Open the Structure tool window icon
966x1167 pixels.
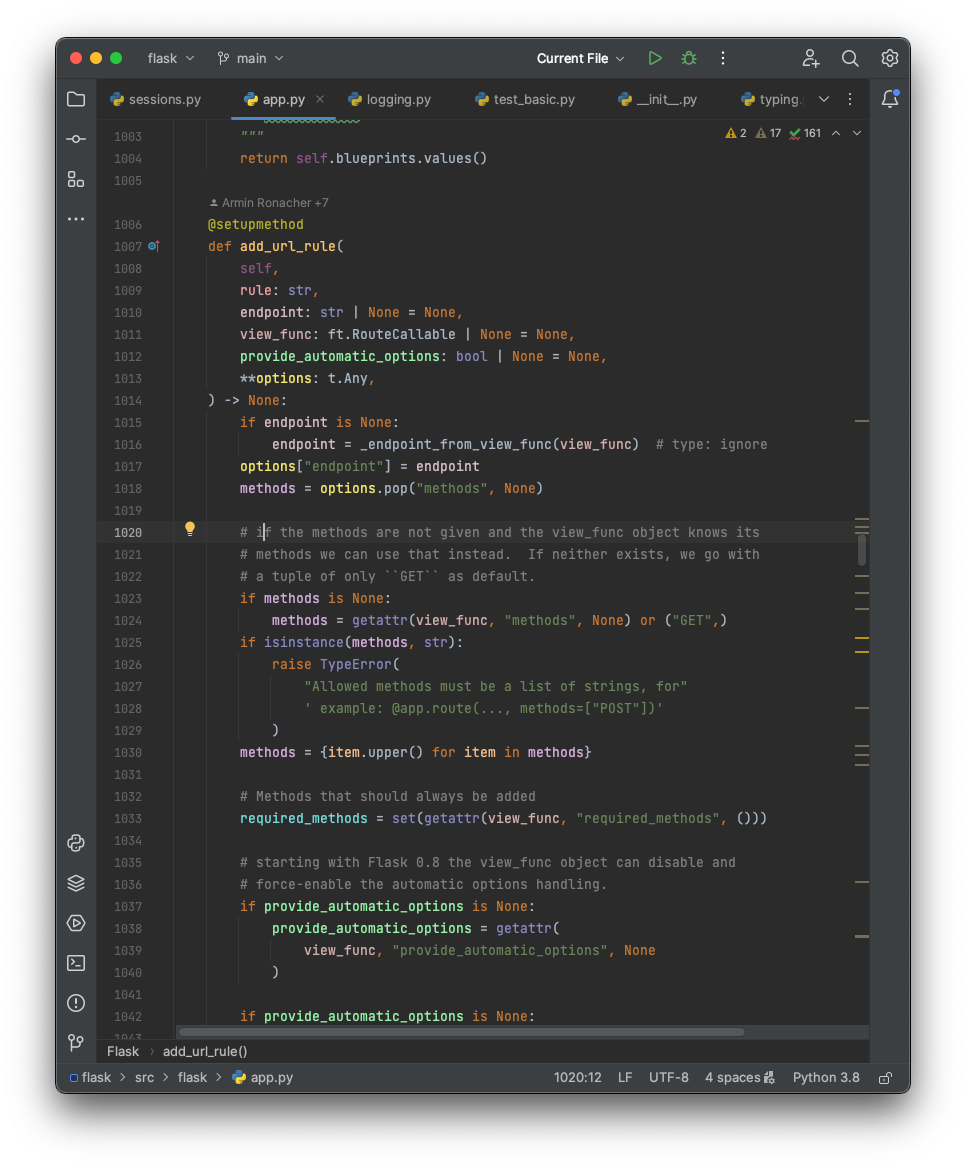click(76, 179)
